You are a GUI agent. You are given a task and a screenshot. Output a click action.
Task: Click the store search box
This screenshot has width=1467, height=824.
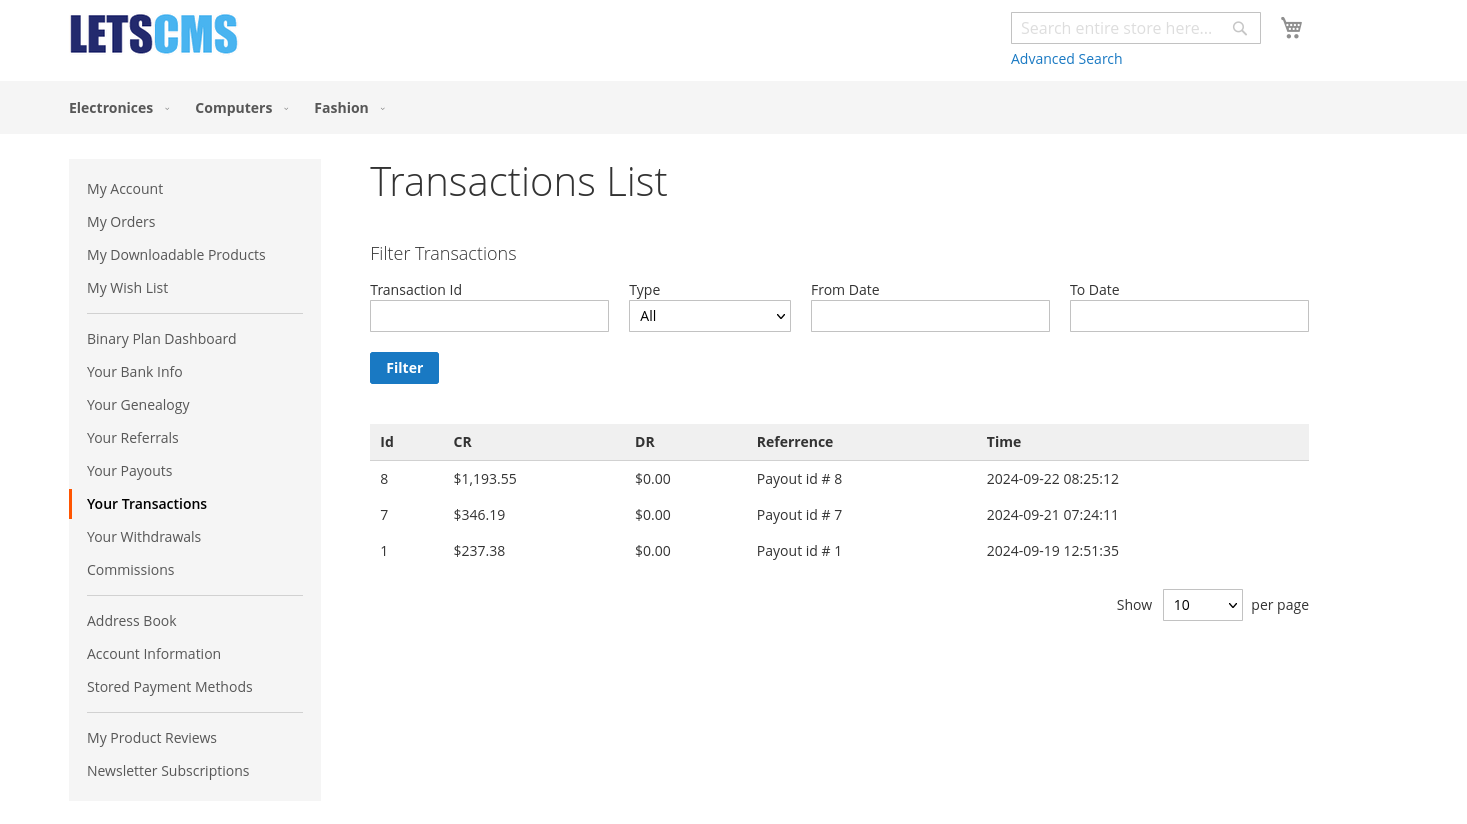click(x=1120, y=29)
